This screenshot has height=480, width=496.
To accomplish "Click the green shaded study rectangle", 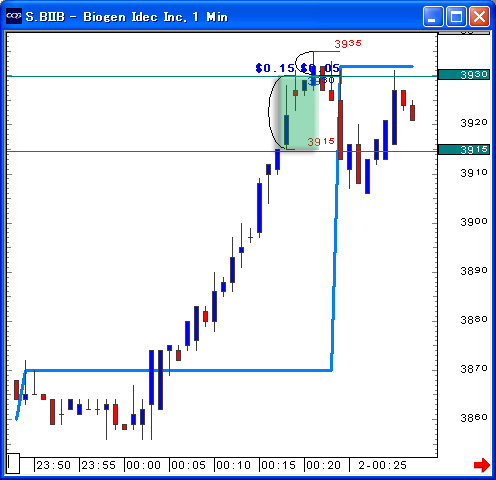I will (299, 113).
